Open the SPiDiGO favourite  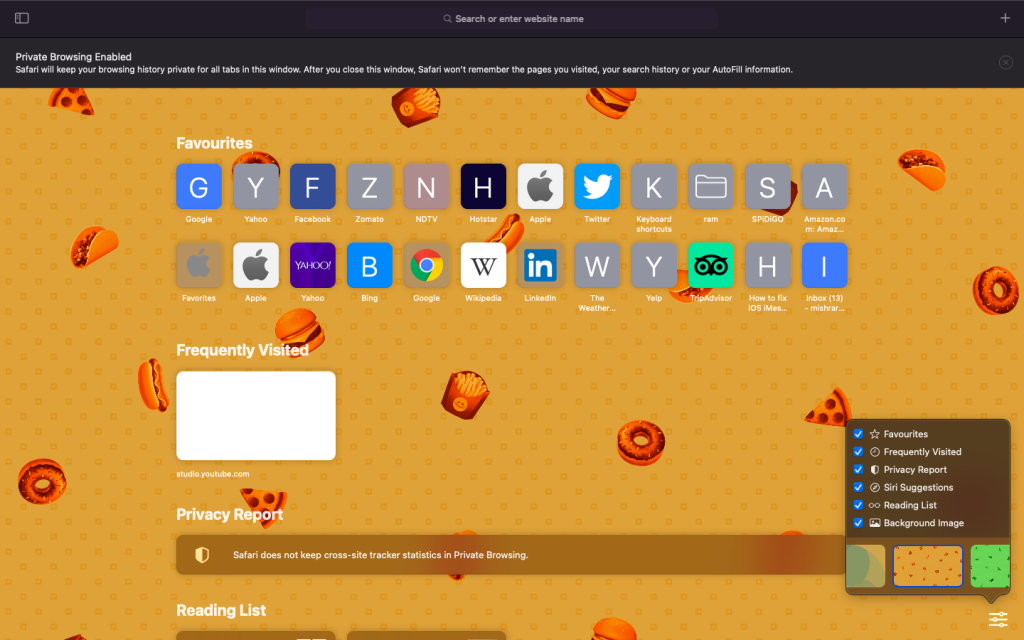[767, 187]
